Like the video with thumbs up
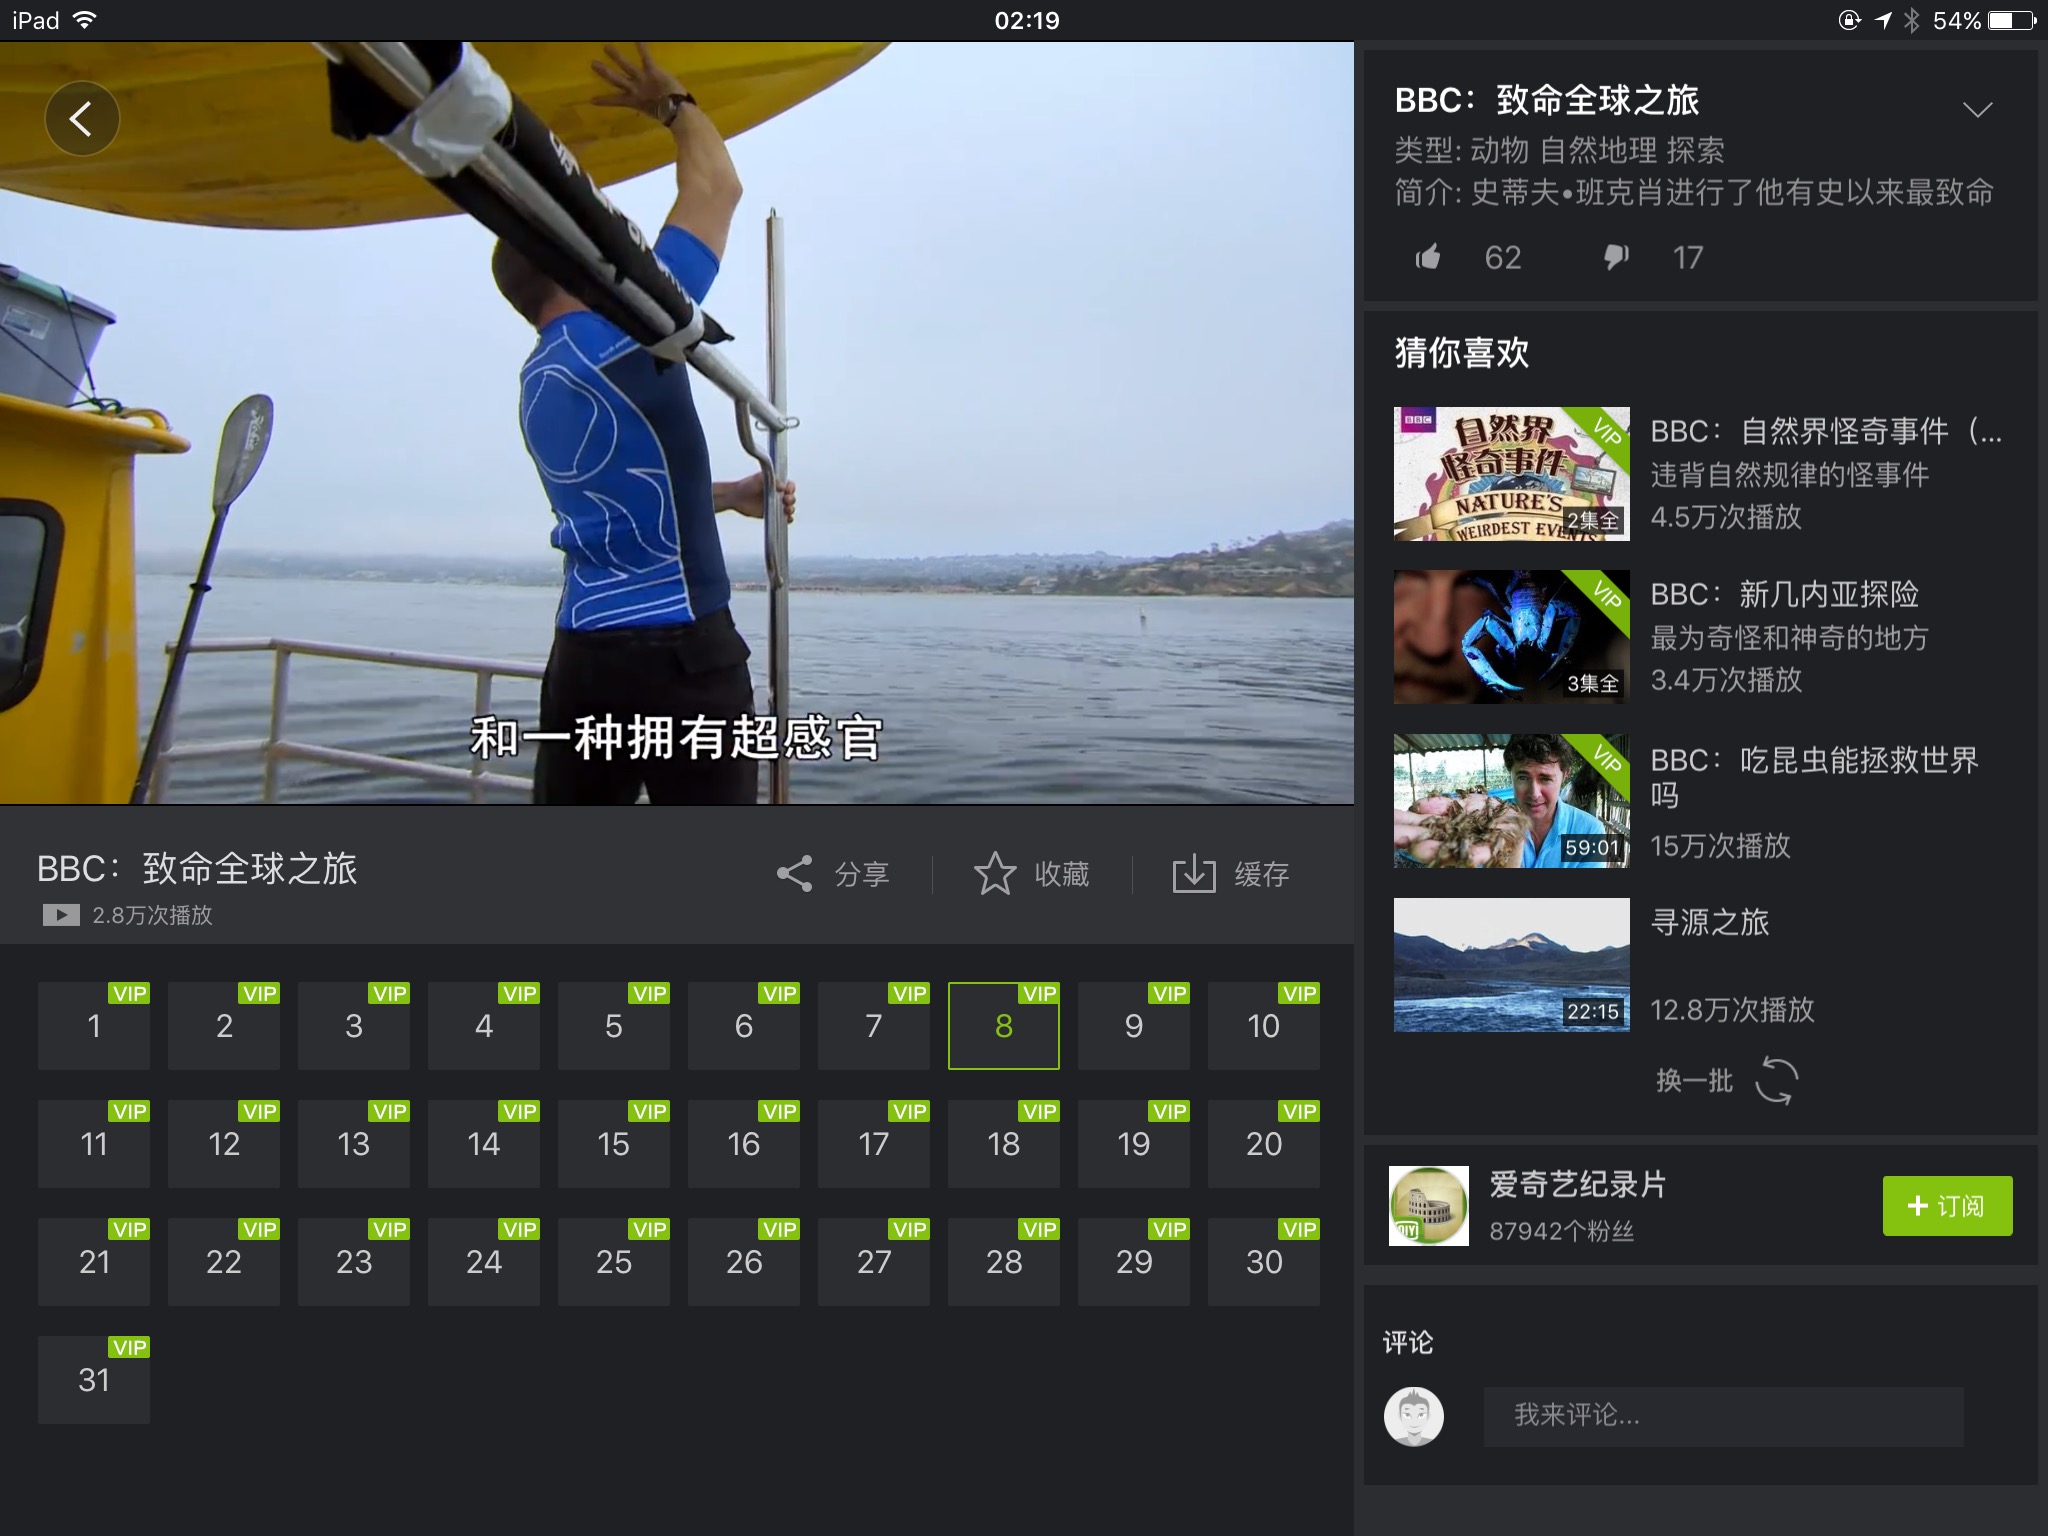Viewport: 2048px width, 1536px height. (x=1428, y=258)
